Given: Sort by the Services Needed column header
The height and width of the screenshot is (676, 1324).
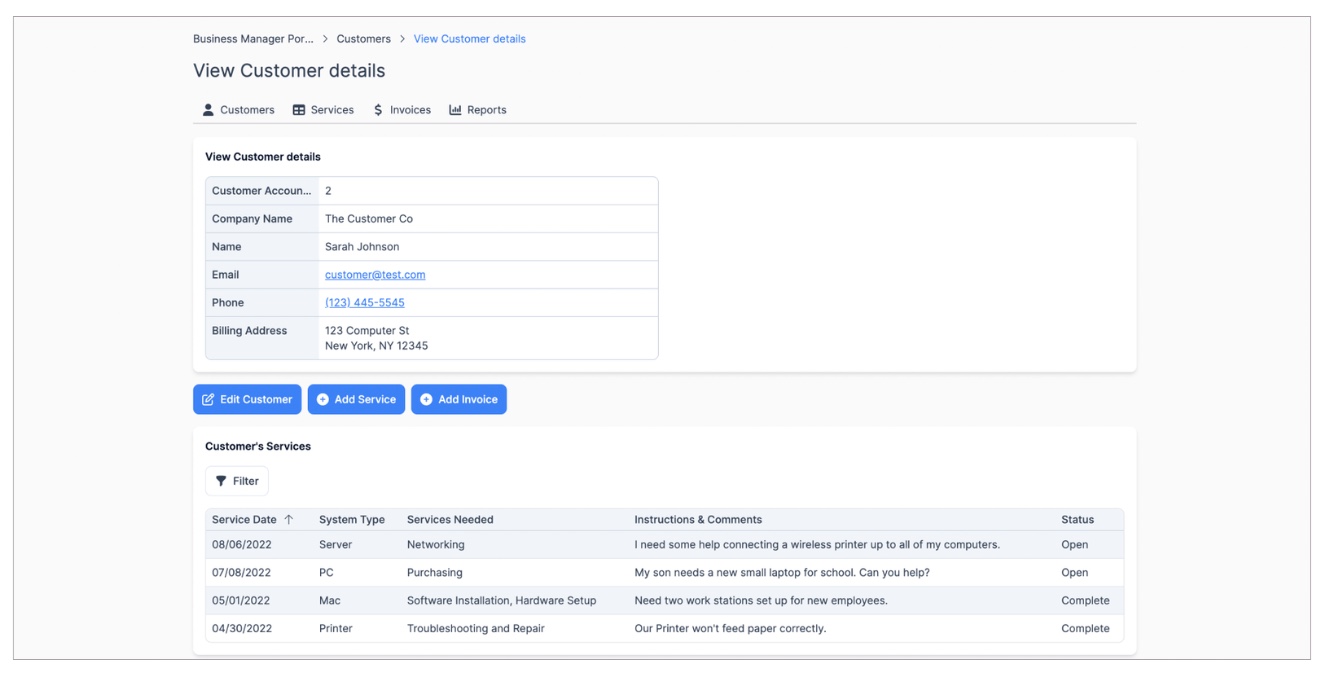Looking at the screenshot, I should [x=450, y=520].
